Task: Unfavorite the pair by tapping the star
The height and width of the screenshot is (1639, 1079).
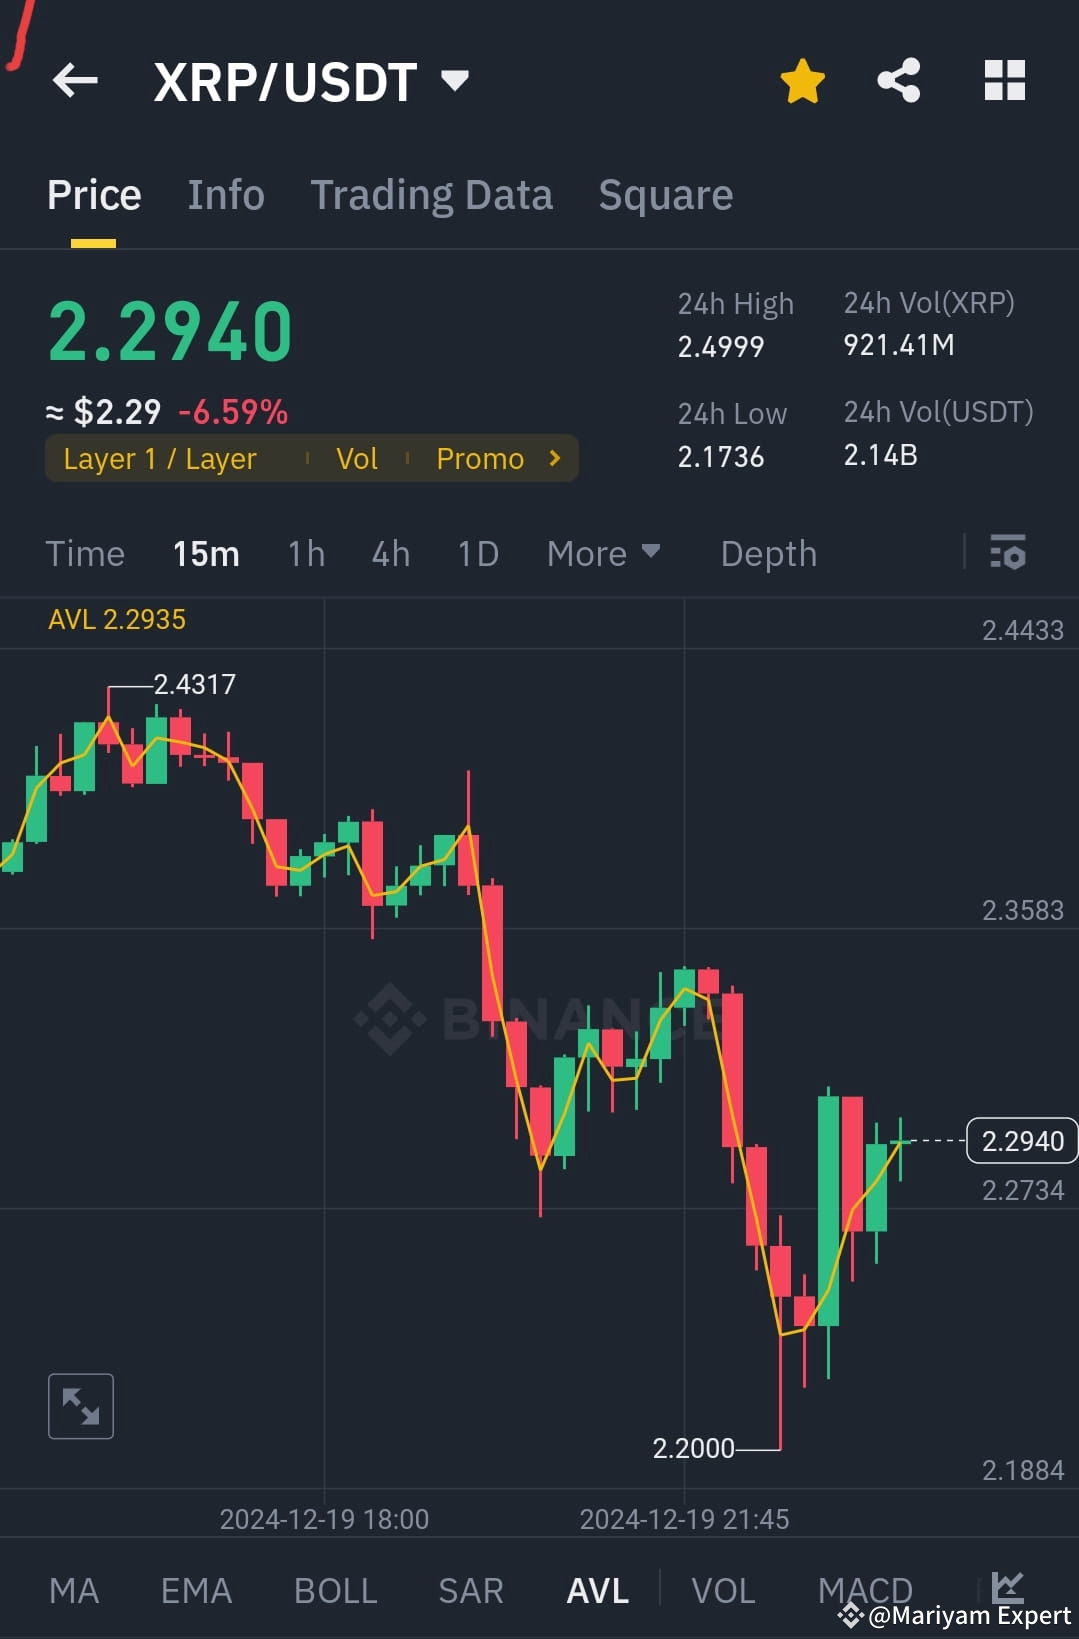Action: 802,81
